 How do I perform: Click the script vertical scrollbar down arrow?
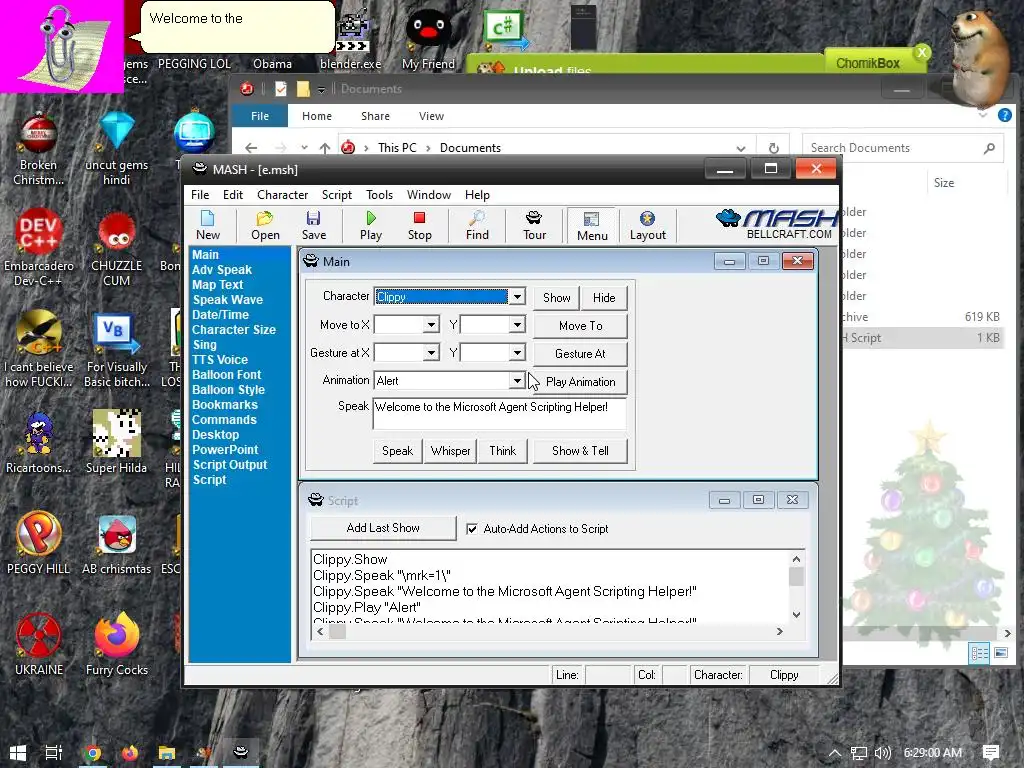(796, 615)
